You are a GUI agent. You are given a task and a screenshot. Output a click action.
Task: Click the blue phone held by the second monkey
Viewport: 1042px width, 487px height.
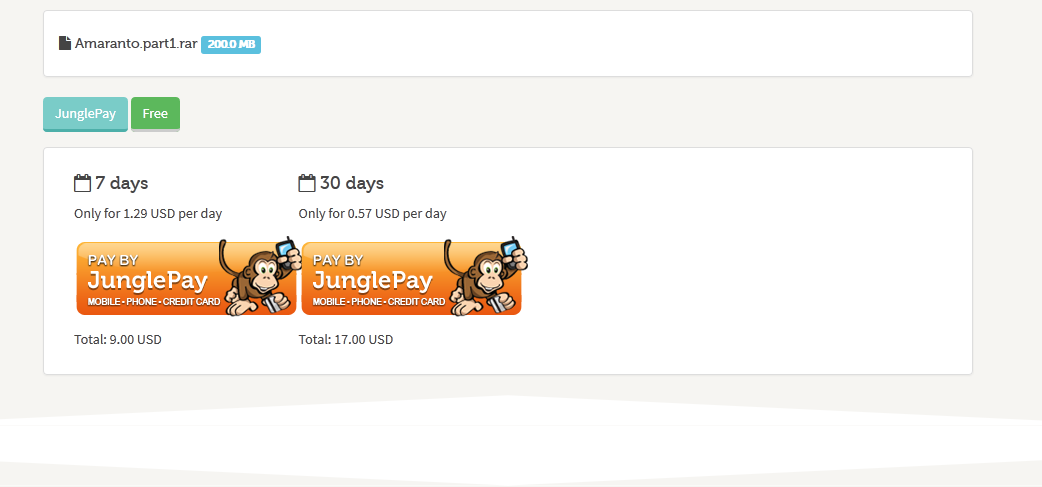coord(510,247)
